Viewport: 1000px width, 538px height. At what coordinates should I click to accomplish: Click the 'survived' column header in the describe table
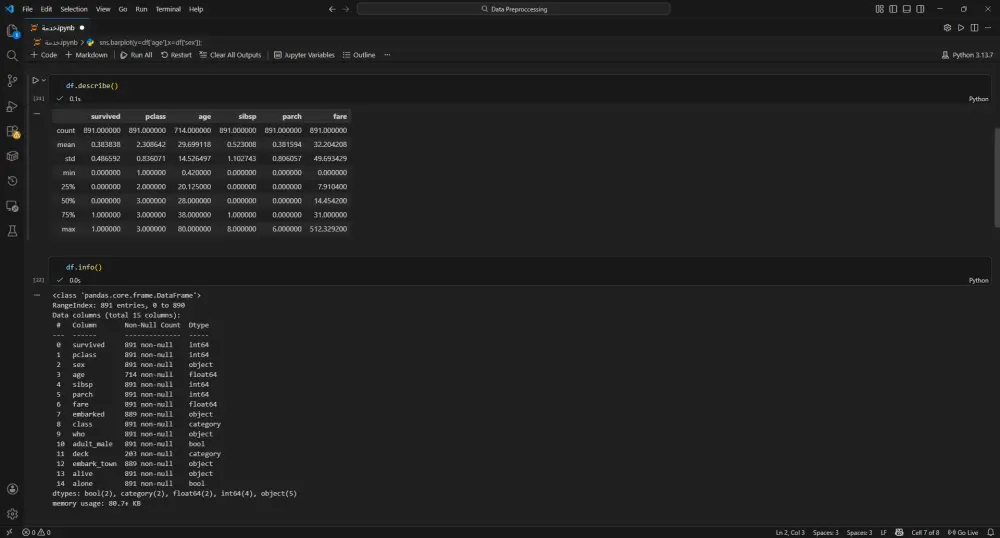(105, 117)
